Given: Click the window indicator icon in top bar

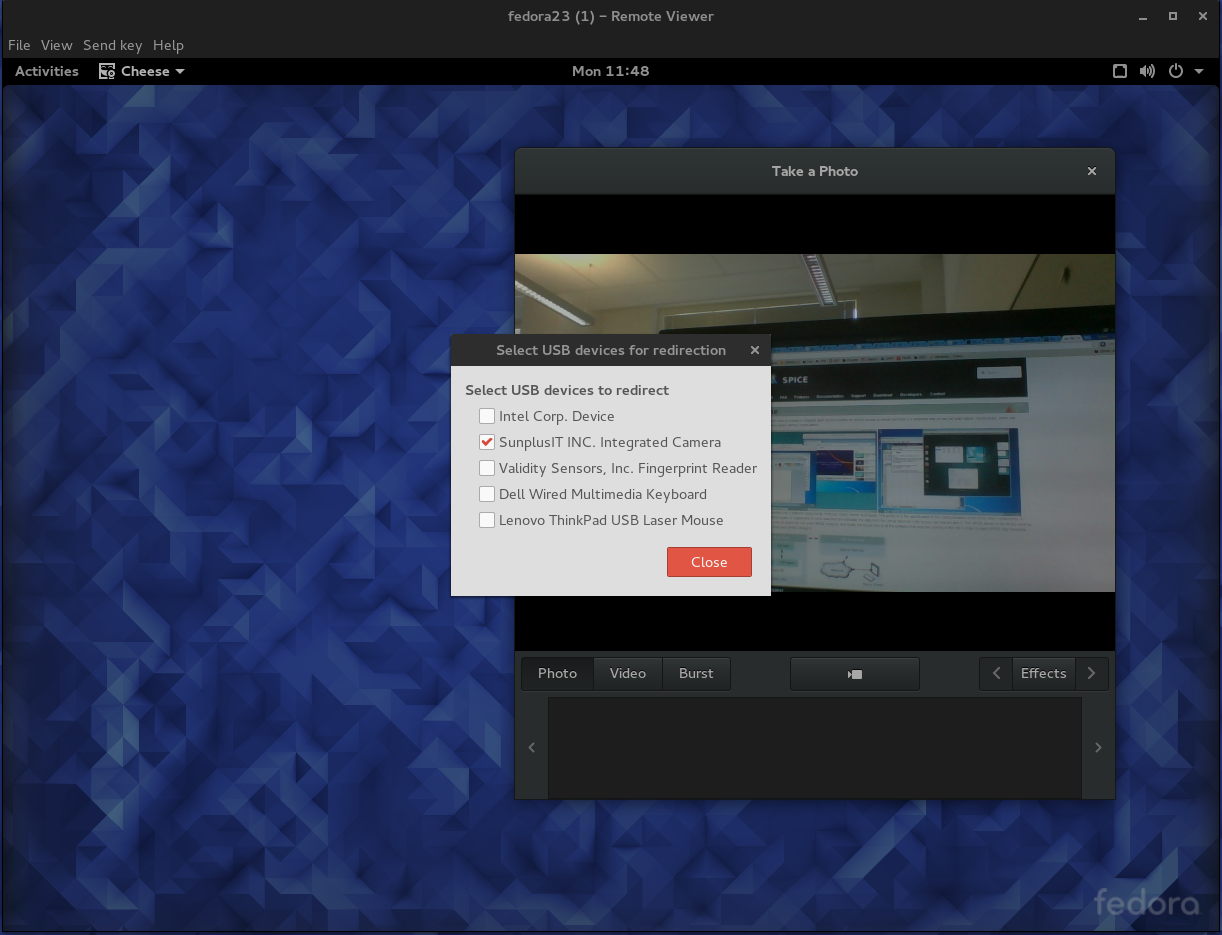Looking at the screenshot, I should (x=1120, y=71).
